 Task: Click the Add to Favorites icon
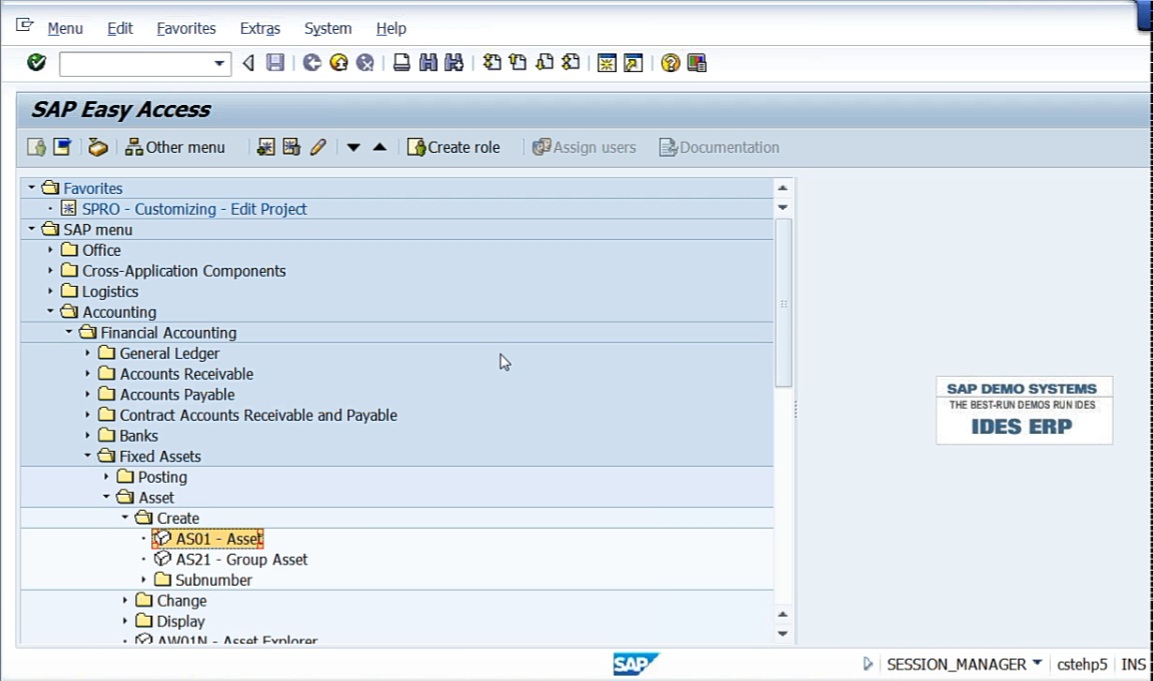pos(265,147)
